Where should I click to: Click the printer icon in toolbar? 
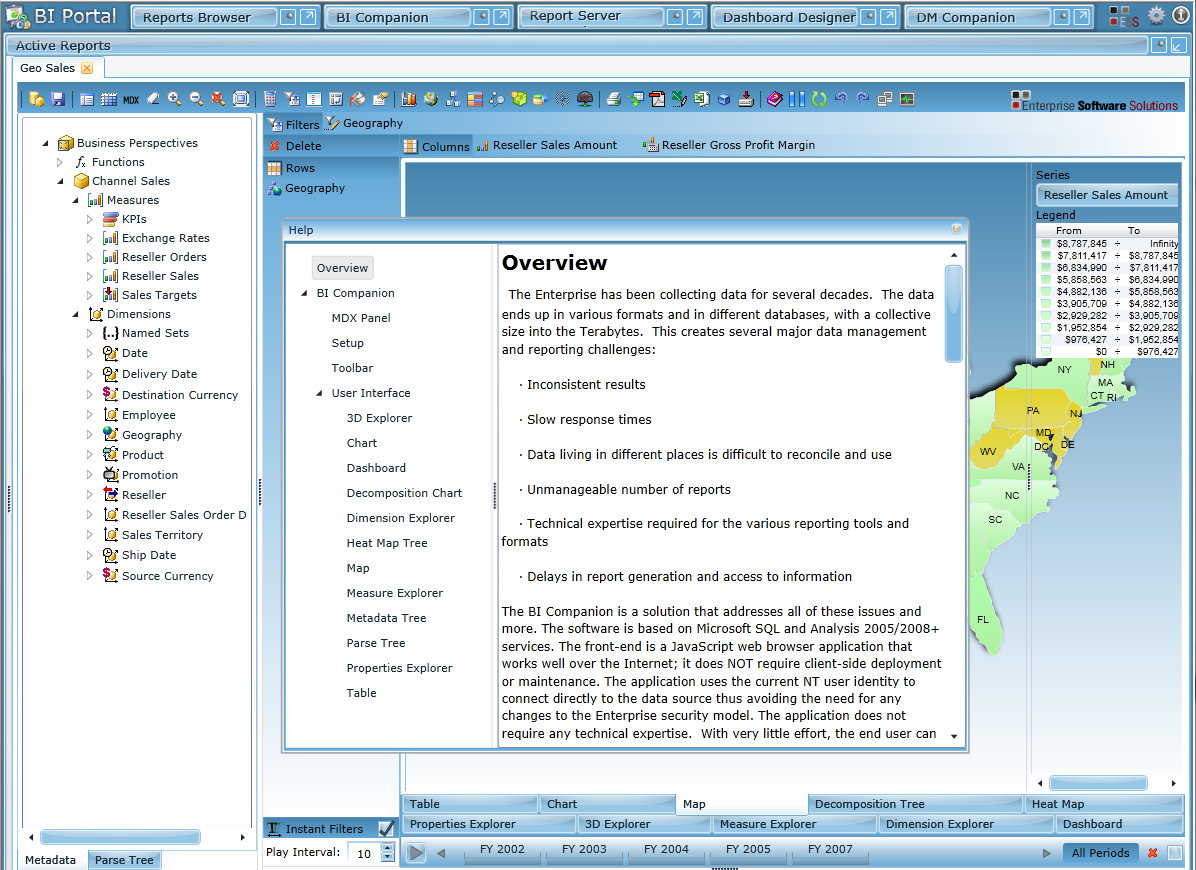pos(613,99)
